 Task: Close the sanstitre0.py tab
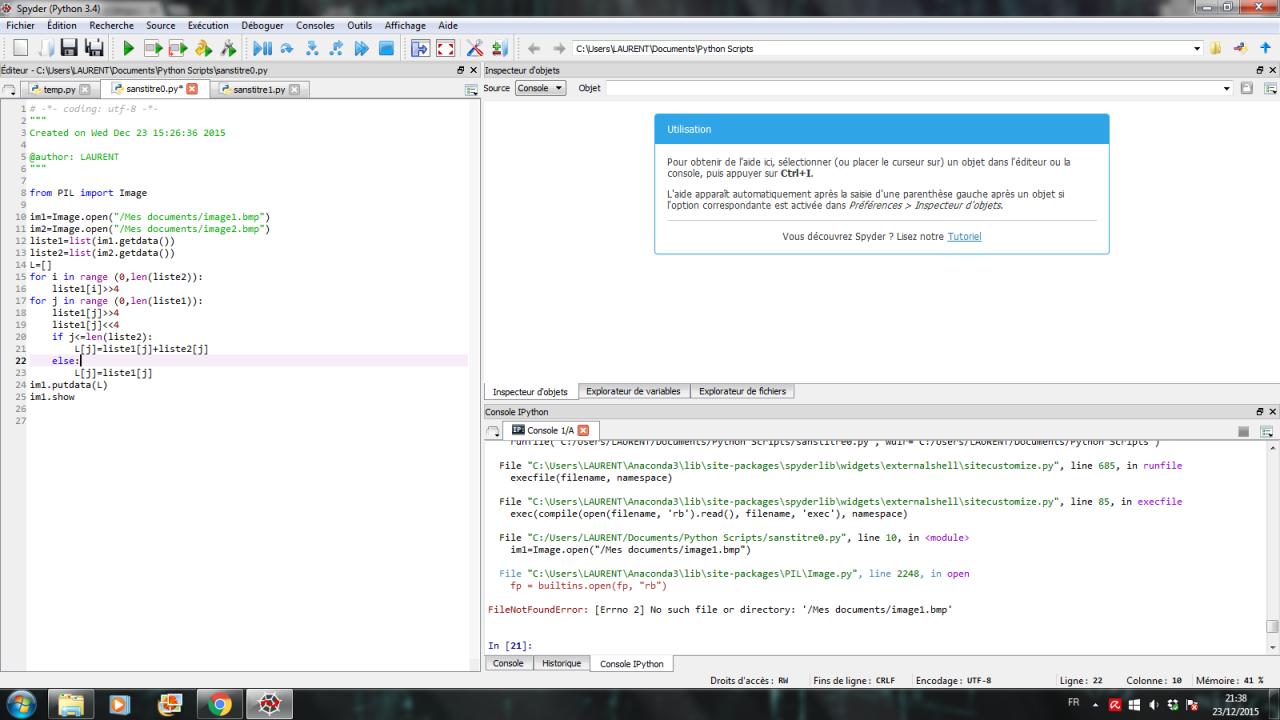click(x=192, y=89)
